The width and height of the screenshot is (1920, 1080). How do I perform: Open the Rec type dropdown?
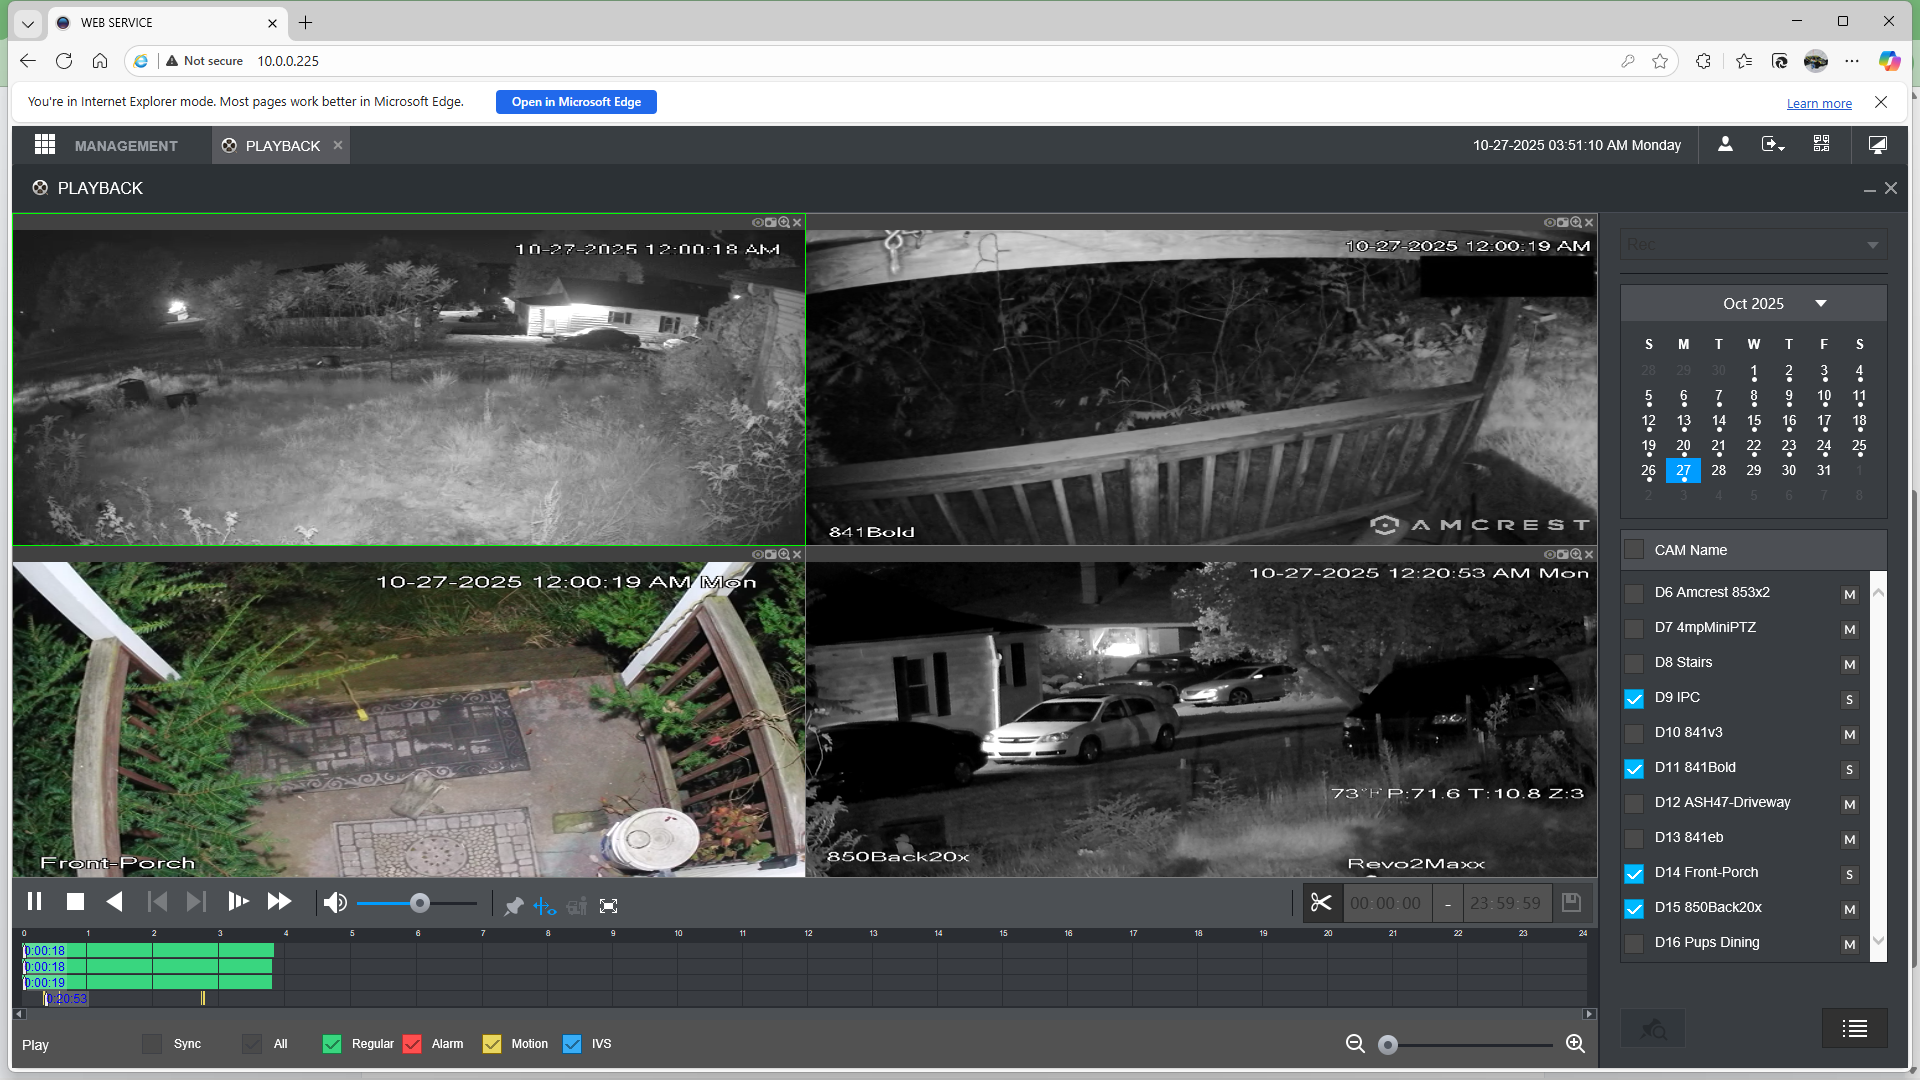point(1753,245)
